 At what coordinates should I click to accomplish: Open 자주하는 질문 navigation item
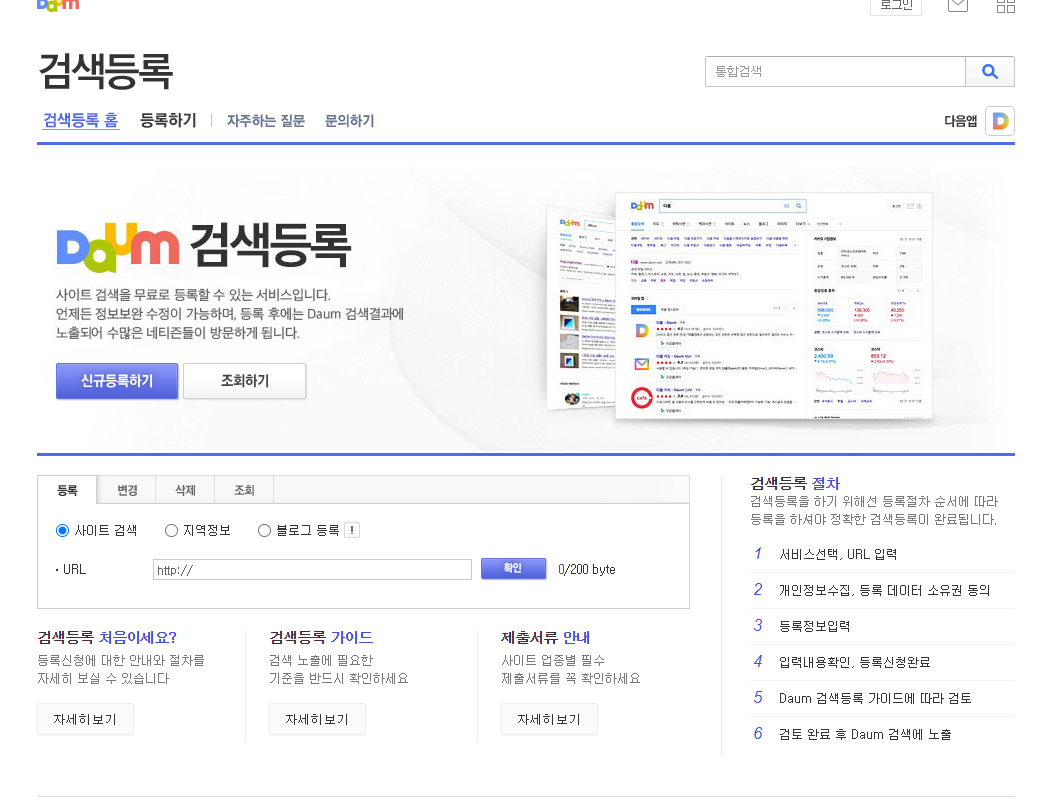266,120
